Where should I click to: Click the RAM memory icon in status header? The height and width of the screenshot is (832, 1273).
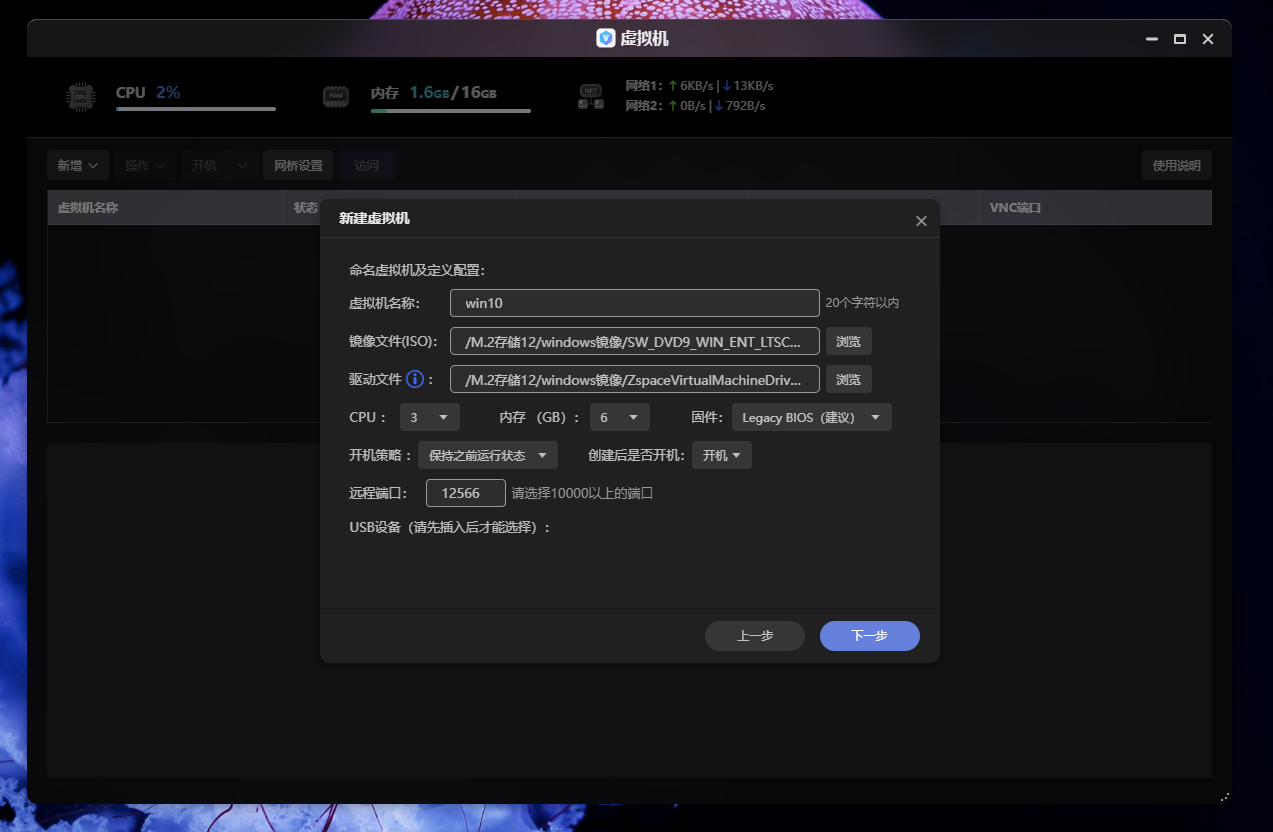pyautogui.click(x=336, y=96)
